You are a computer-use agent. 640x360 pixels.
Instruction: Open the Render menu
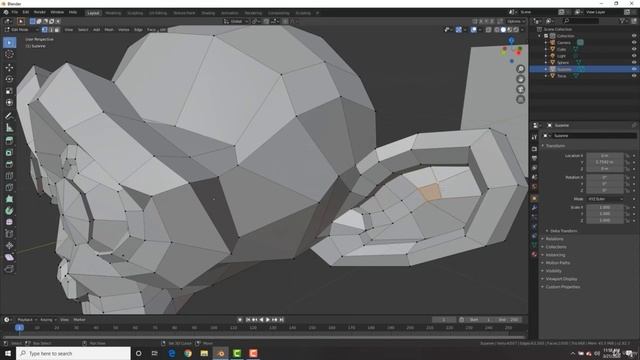tap(40, 12)
